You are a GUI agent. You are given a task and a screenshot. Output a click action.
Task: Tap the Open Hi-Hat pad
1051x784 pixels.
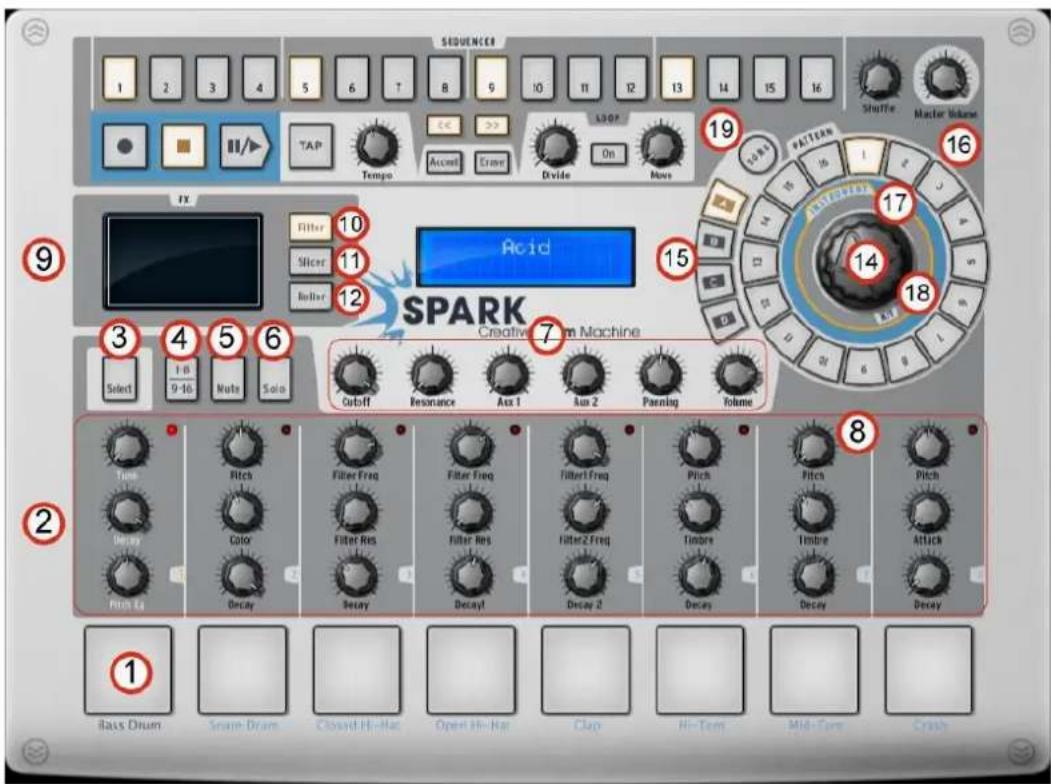click(471, 670)
